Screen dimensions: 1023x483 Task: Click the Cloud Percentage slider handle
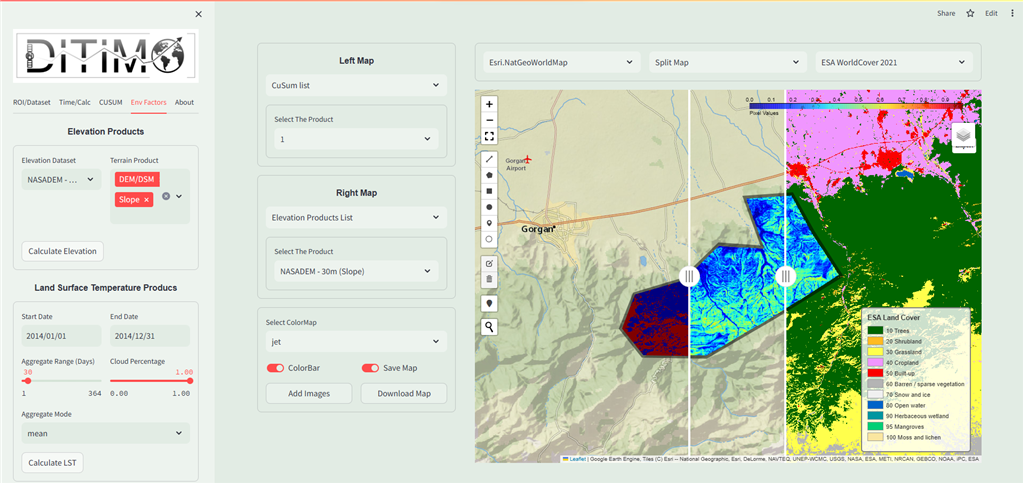190,380
